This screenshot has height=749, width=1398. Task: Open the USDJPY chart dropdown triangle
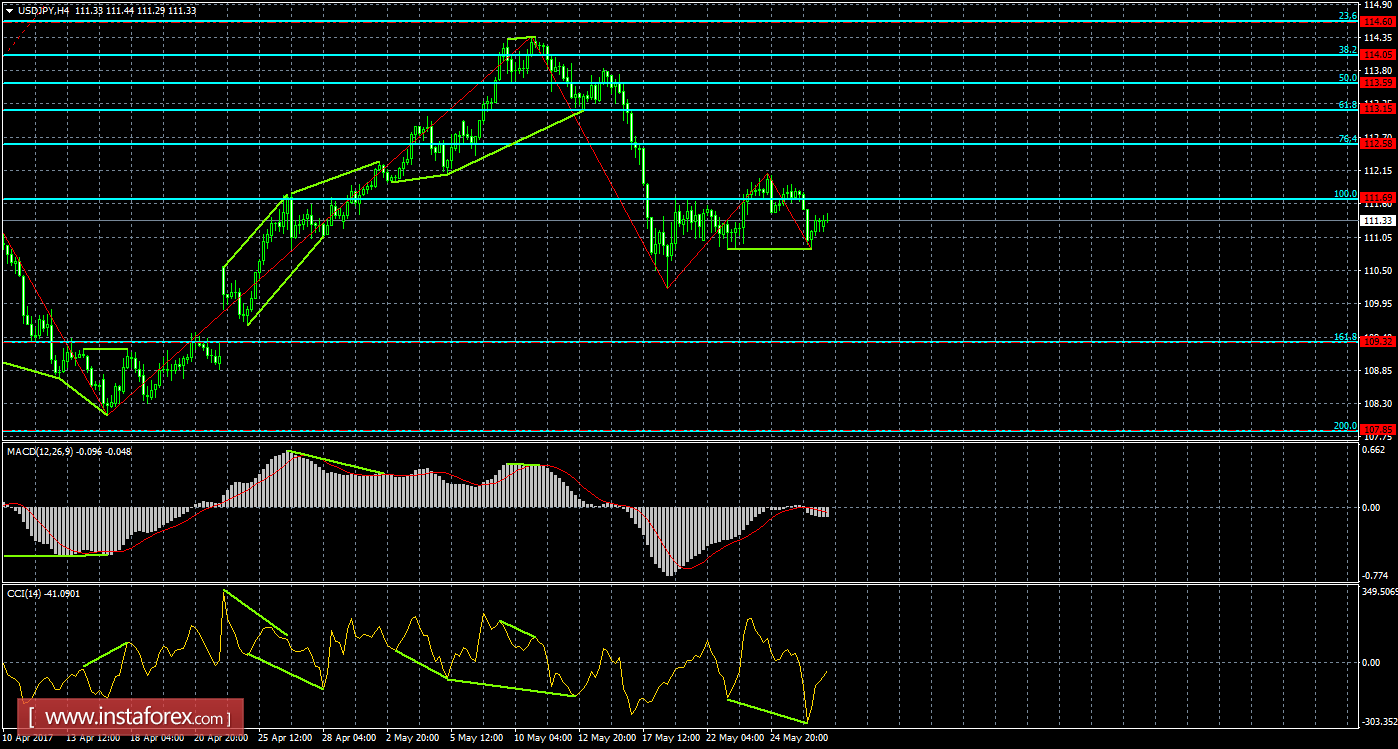coord(10,10)
